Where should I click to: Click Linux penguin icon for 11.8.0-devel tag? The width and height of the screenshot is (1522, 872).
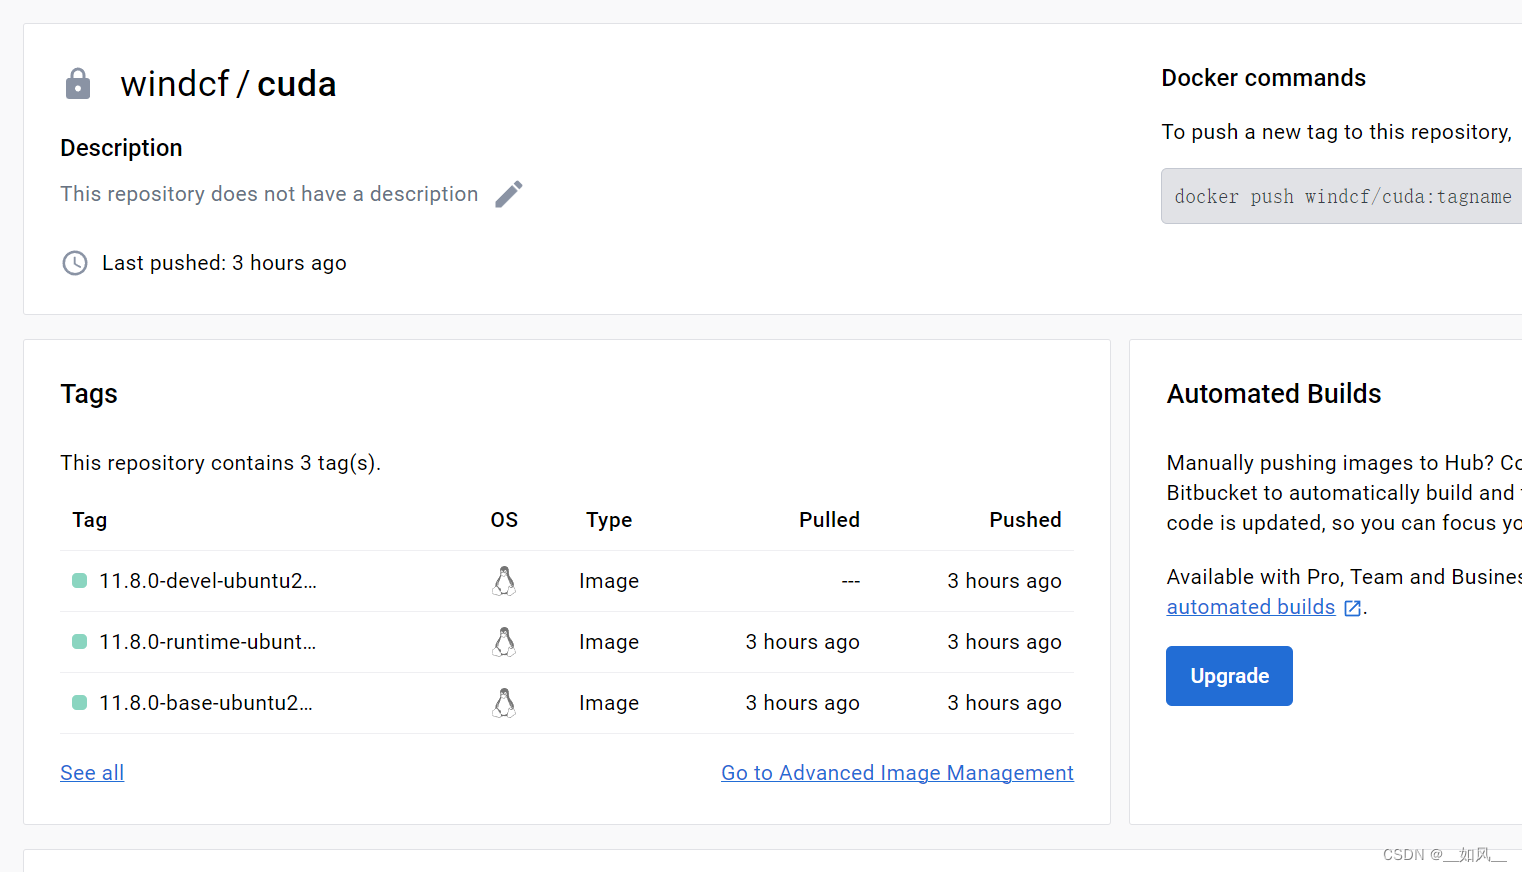[x=504, y=581]
